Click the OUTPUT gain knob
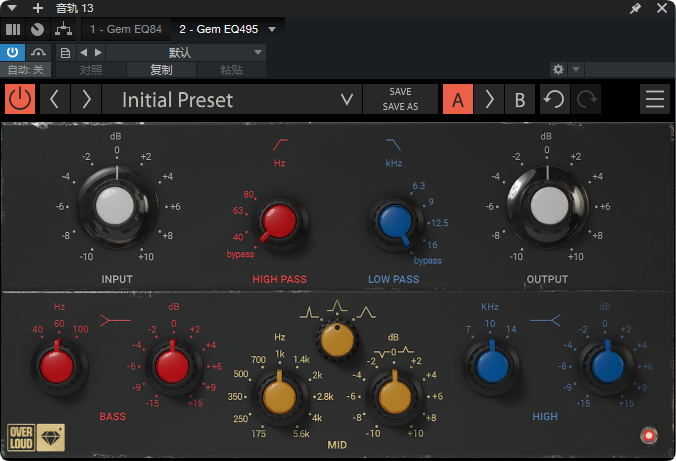 coord(548,207)
